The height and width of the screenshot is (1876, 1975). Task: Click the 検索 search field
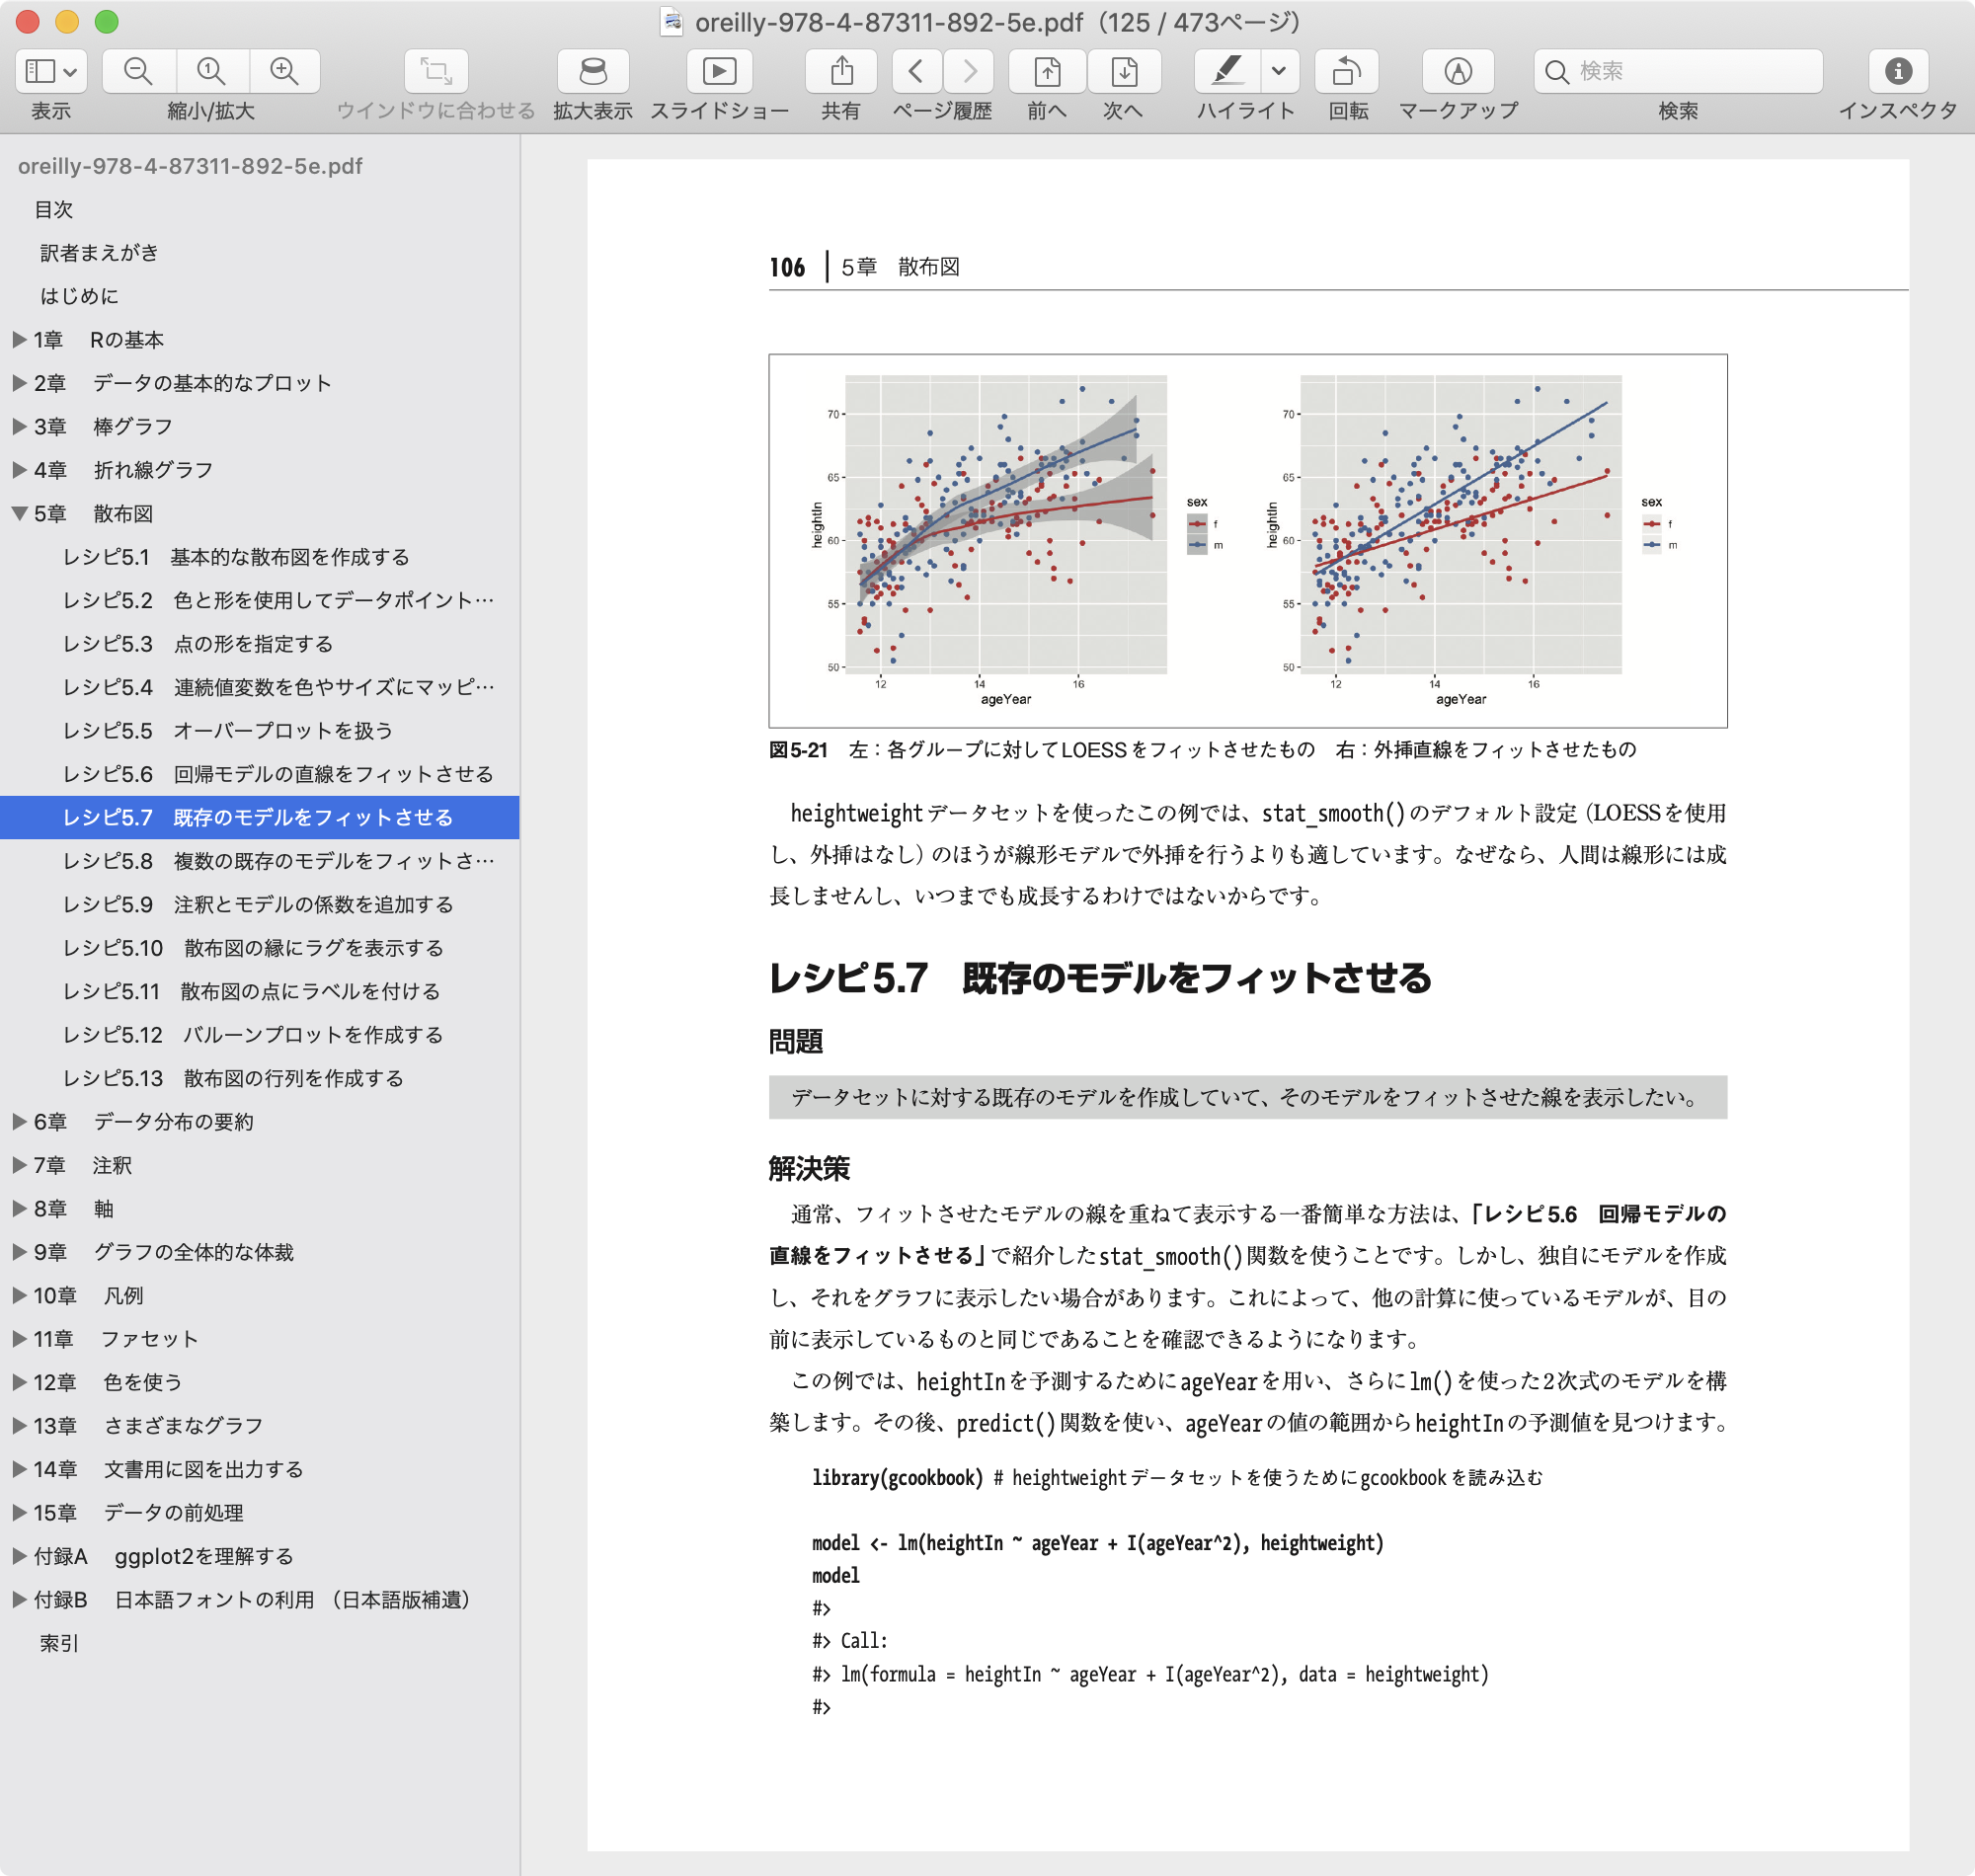[x=1678, y=71]
